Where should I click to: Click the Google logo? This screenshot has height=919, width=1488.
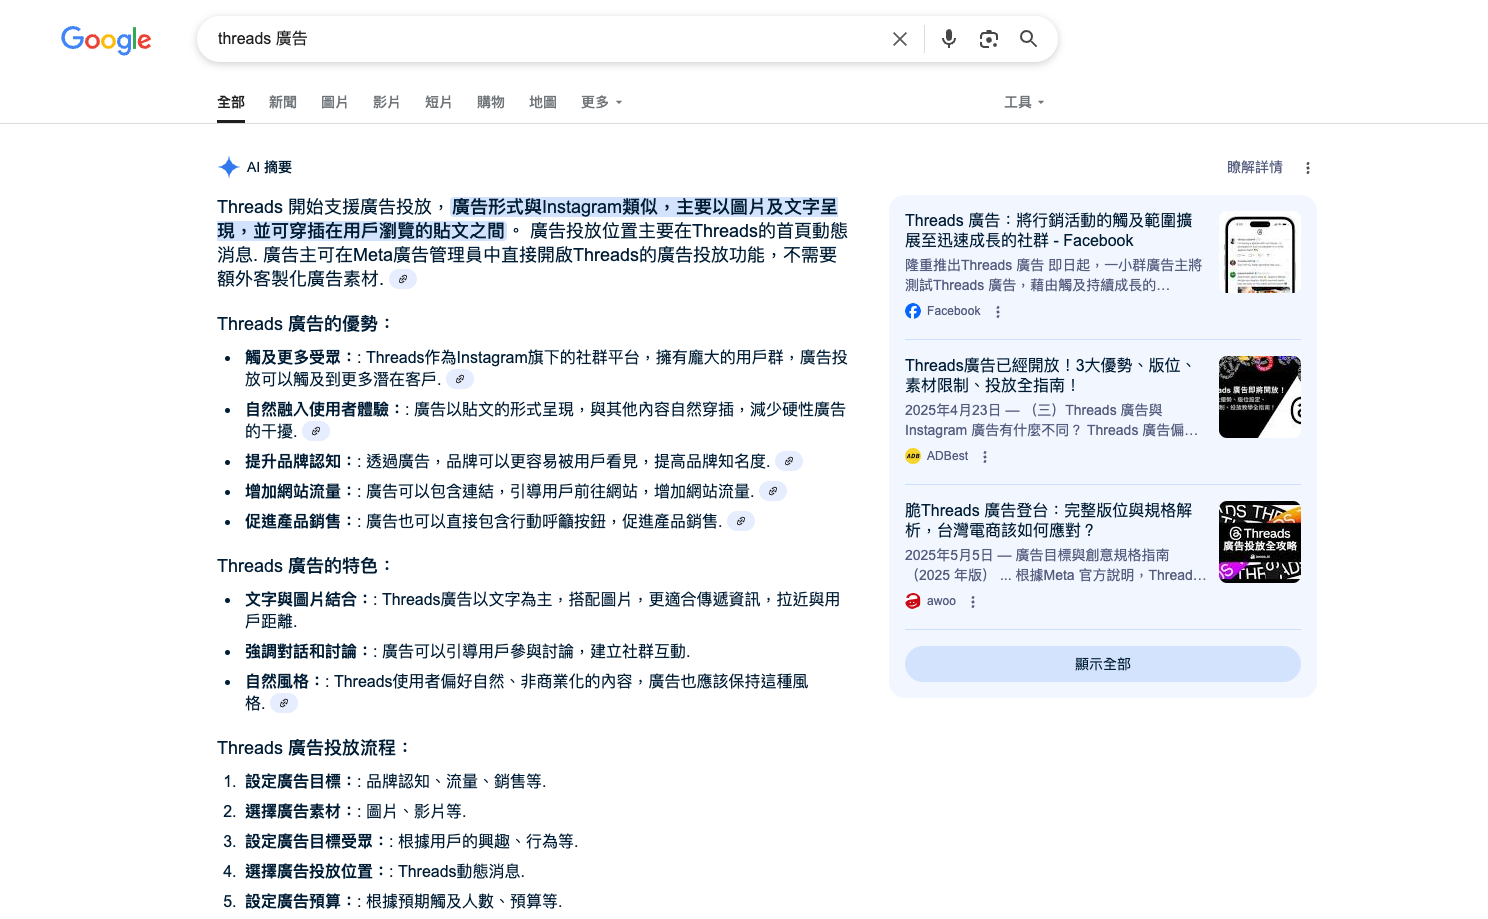pyautogui.click(x=106, y=39)
